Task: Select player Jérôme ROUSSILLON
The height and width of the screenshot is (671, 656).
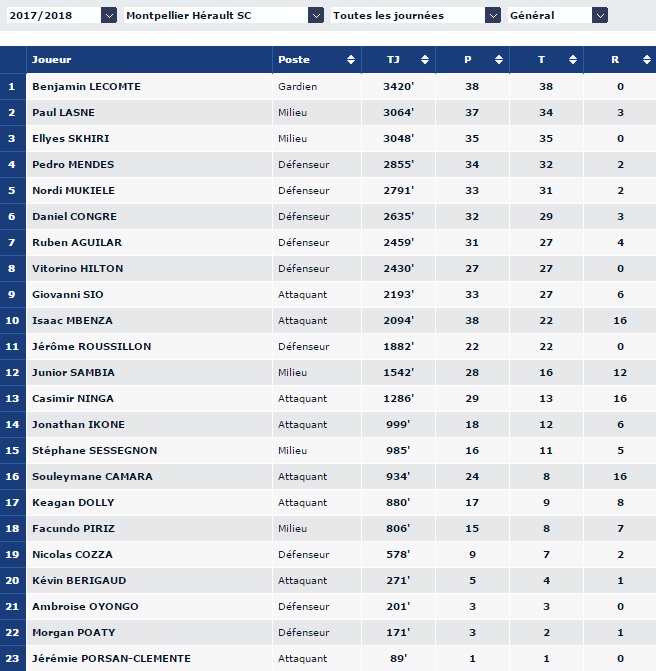Action: [x=92, y=347]
